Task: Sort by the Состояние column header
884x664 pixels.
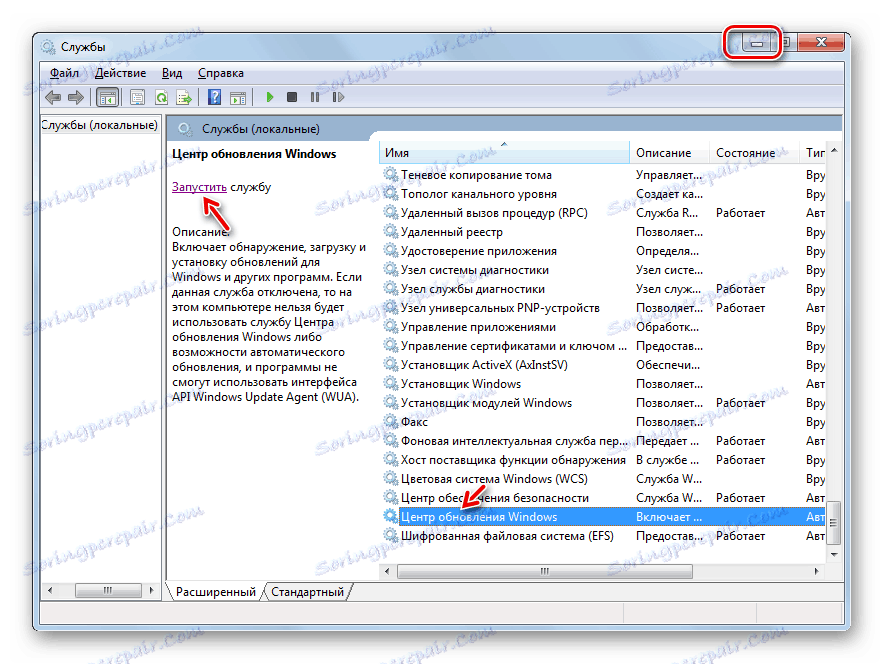Action: 754,153
